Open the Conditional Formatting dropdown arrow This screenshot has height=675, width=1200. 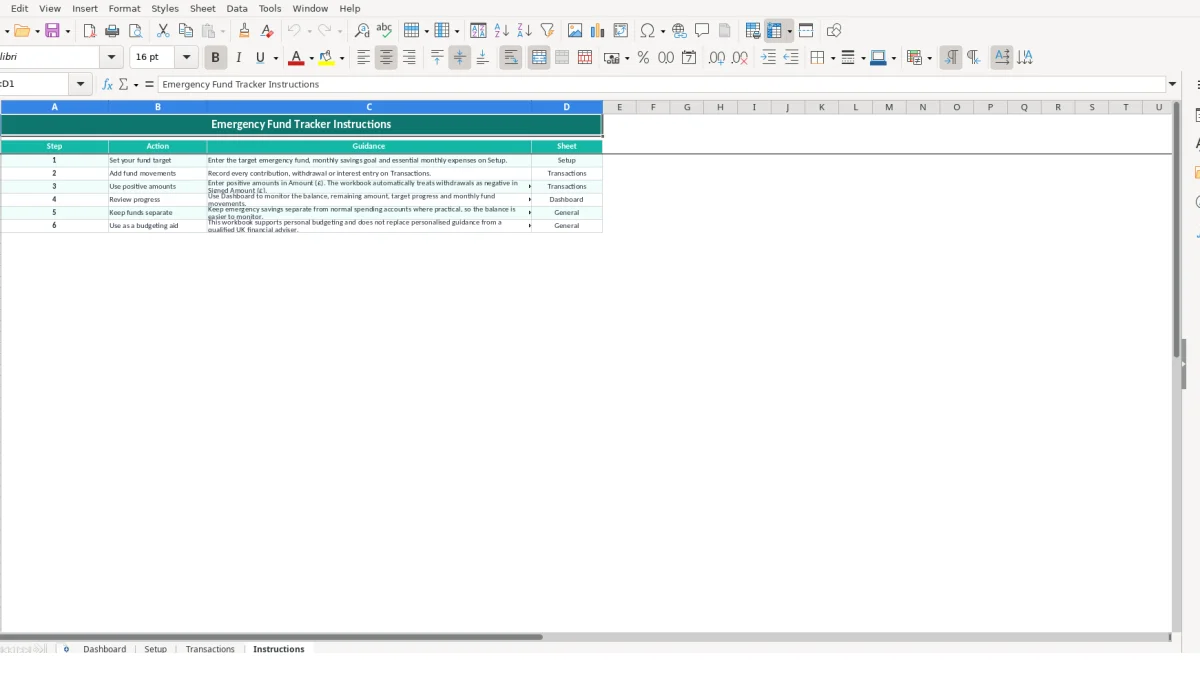tap(930, 58)
